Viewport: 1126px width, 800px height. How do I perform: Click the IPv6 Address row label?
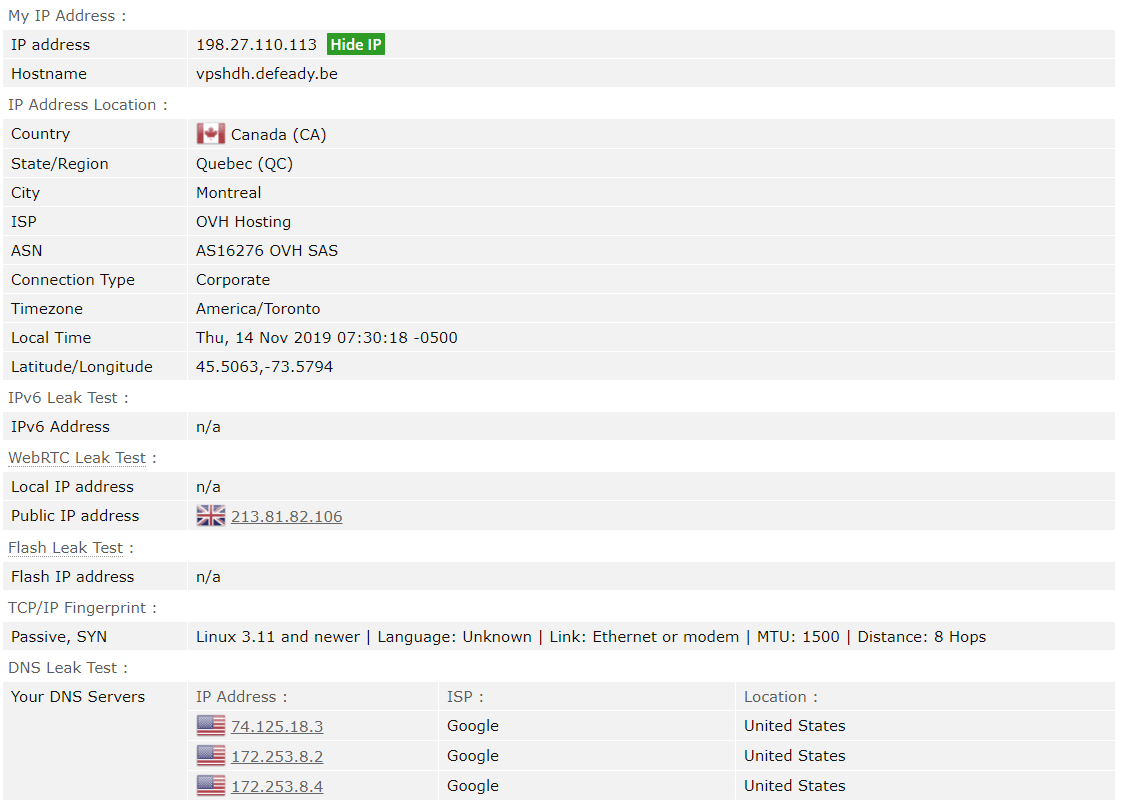tap(60, 427)
